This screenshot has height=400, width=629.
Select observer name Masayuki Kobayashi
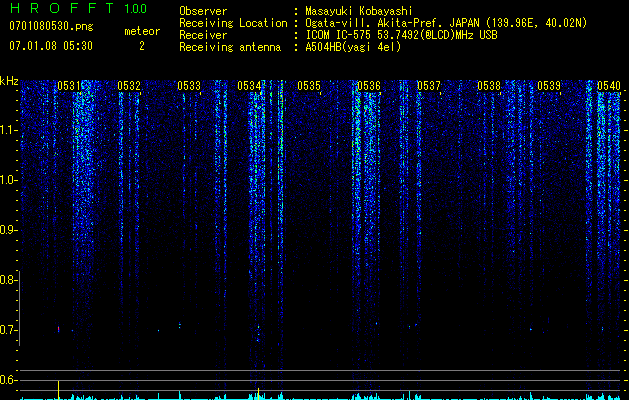click(x=359, y=11)
